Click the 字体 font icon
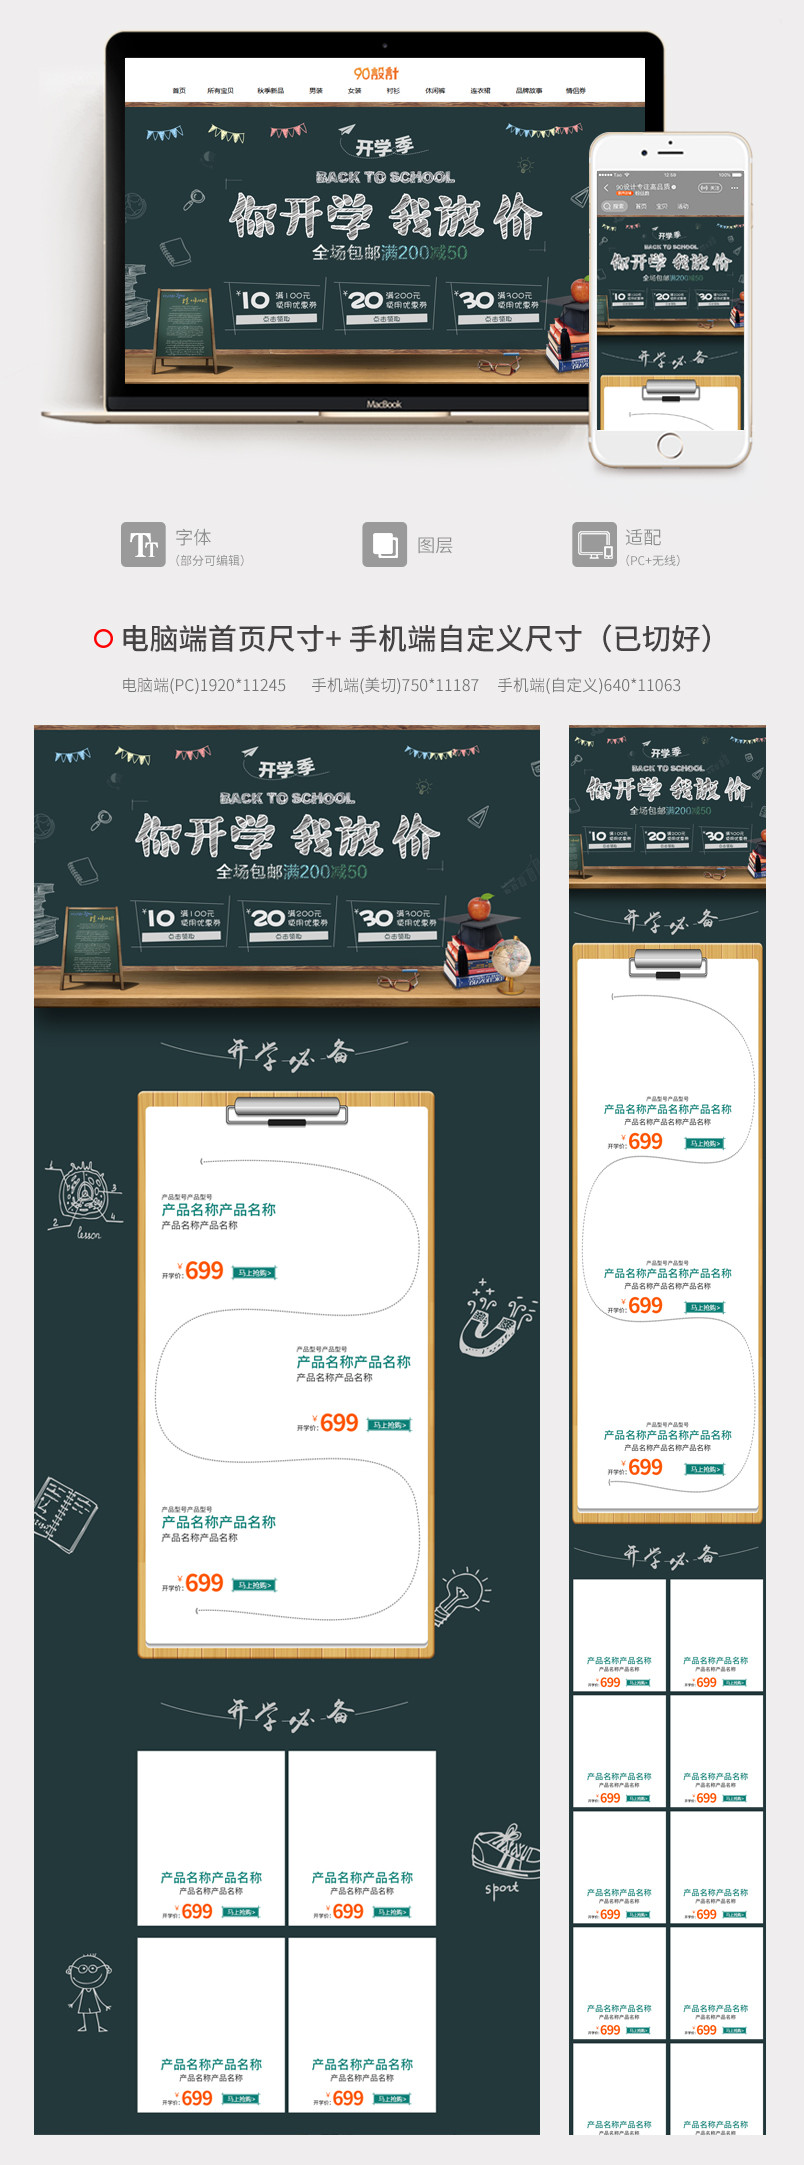Screen dimensions: 804x2165 tap(143, 544)
